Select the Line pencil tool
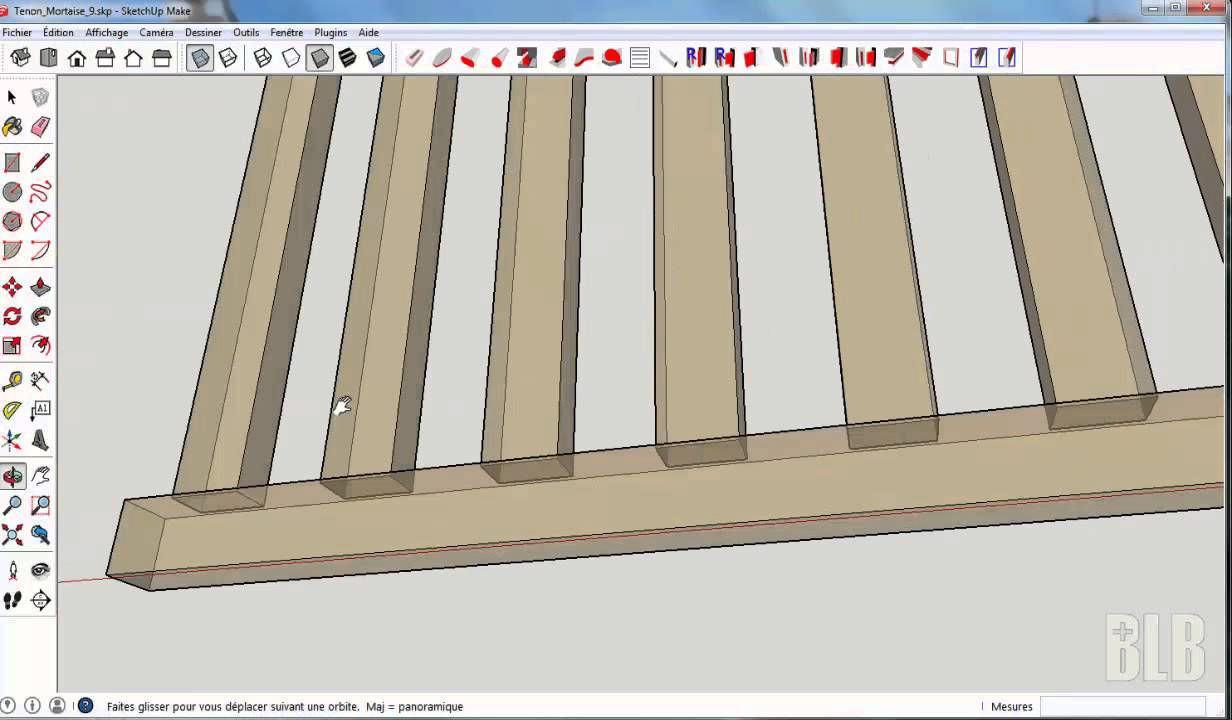 (40, 163)
